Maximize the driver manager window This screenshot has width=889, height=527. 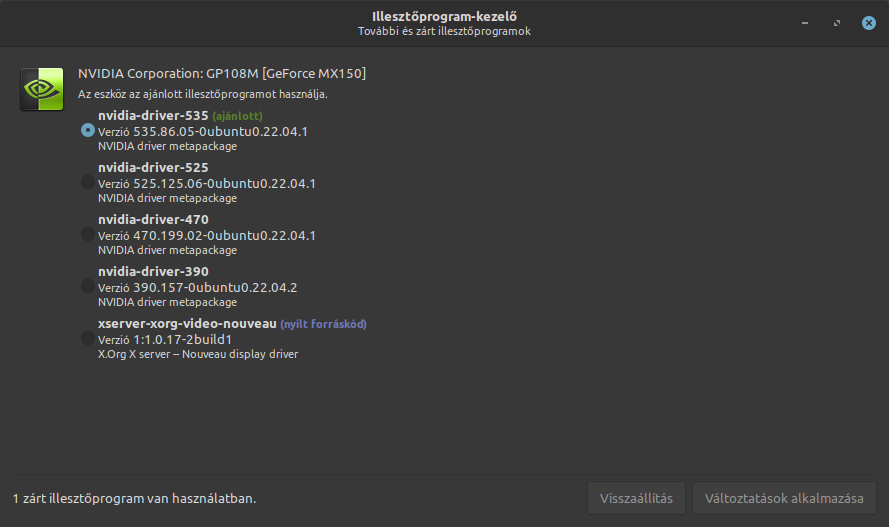[837, 23]
